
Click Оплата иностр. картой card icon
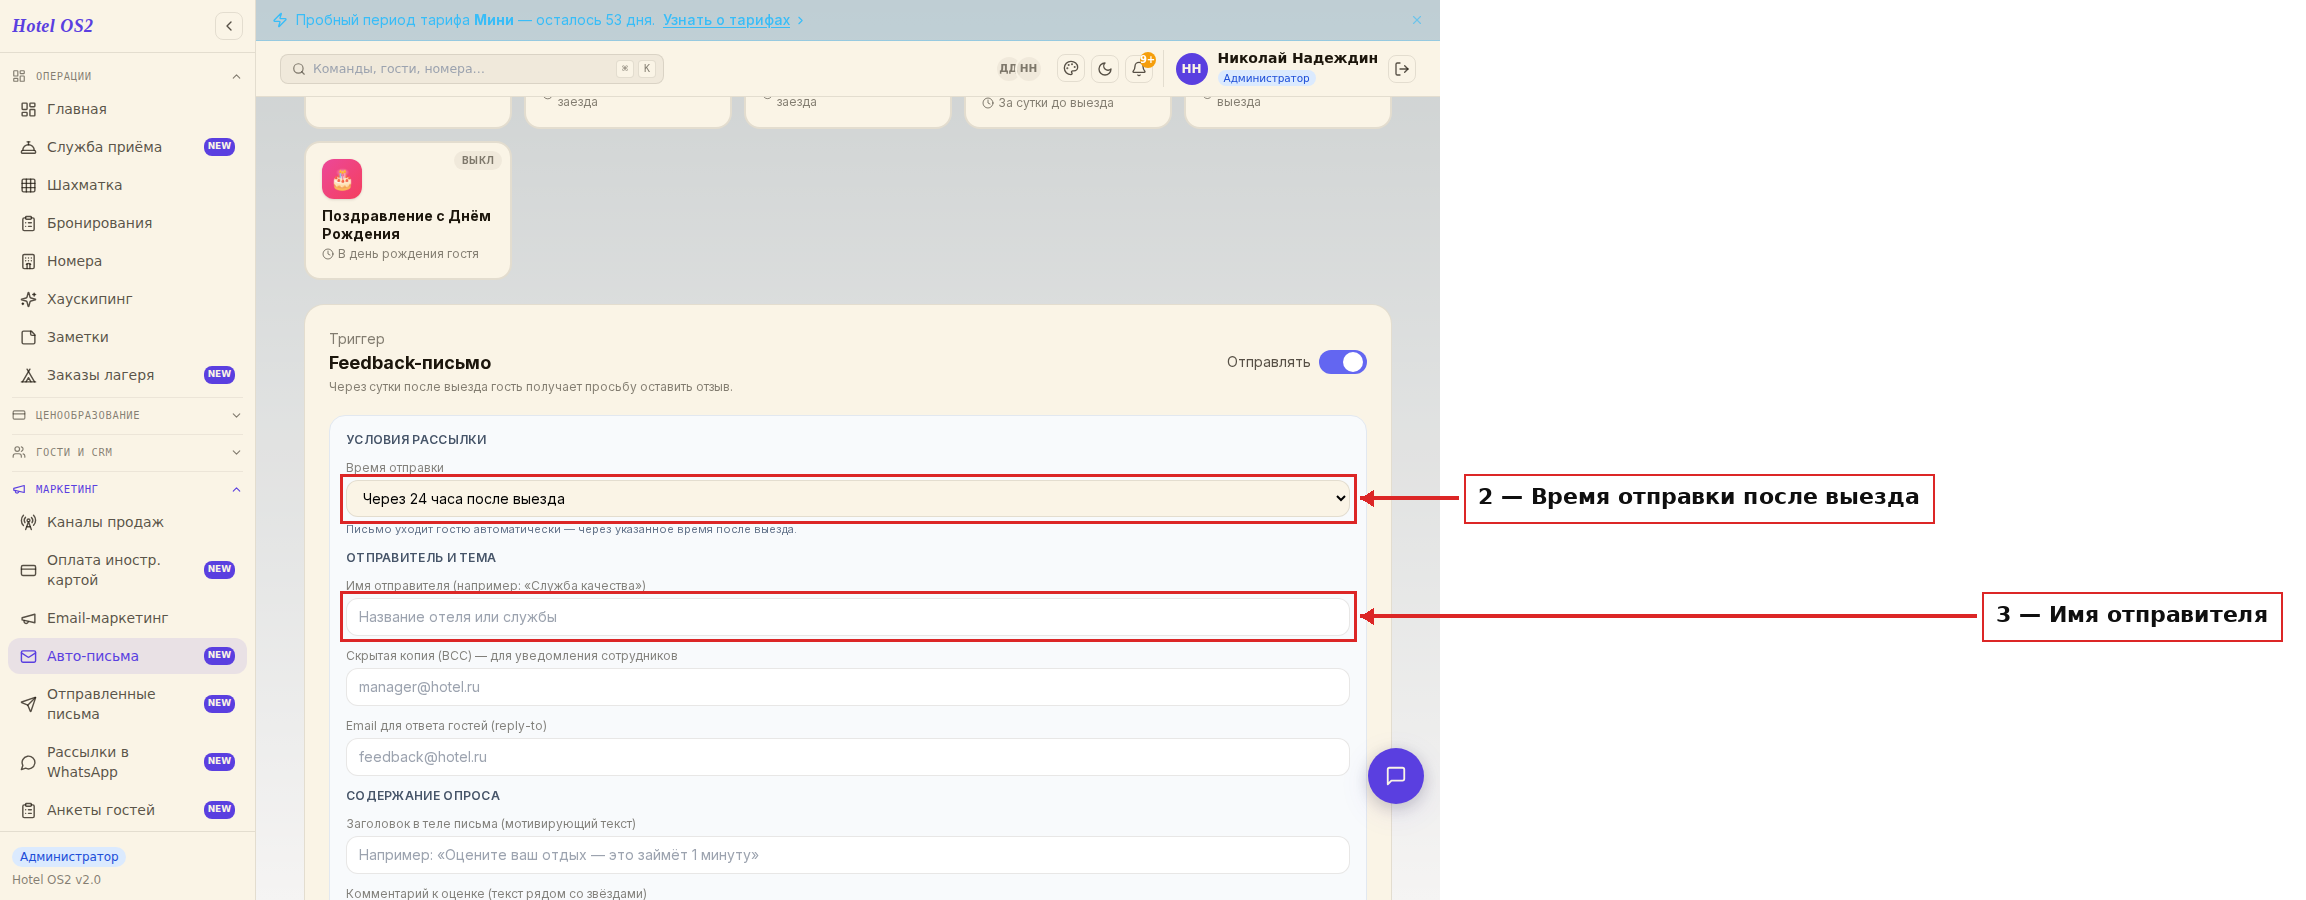coord(29,570)
